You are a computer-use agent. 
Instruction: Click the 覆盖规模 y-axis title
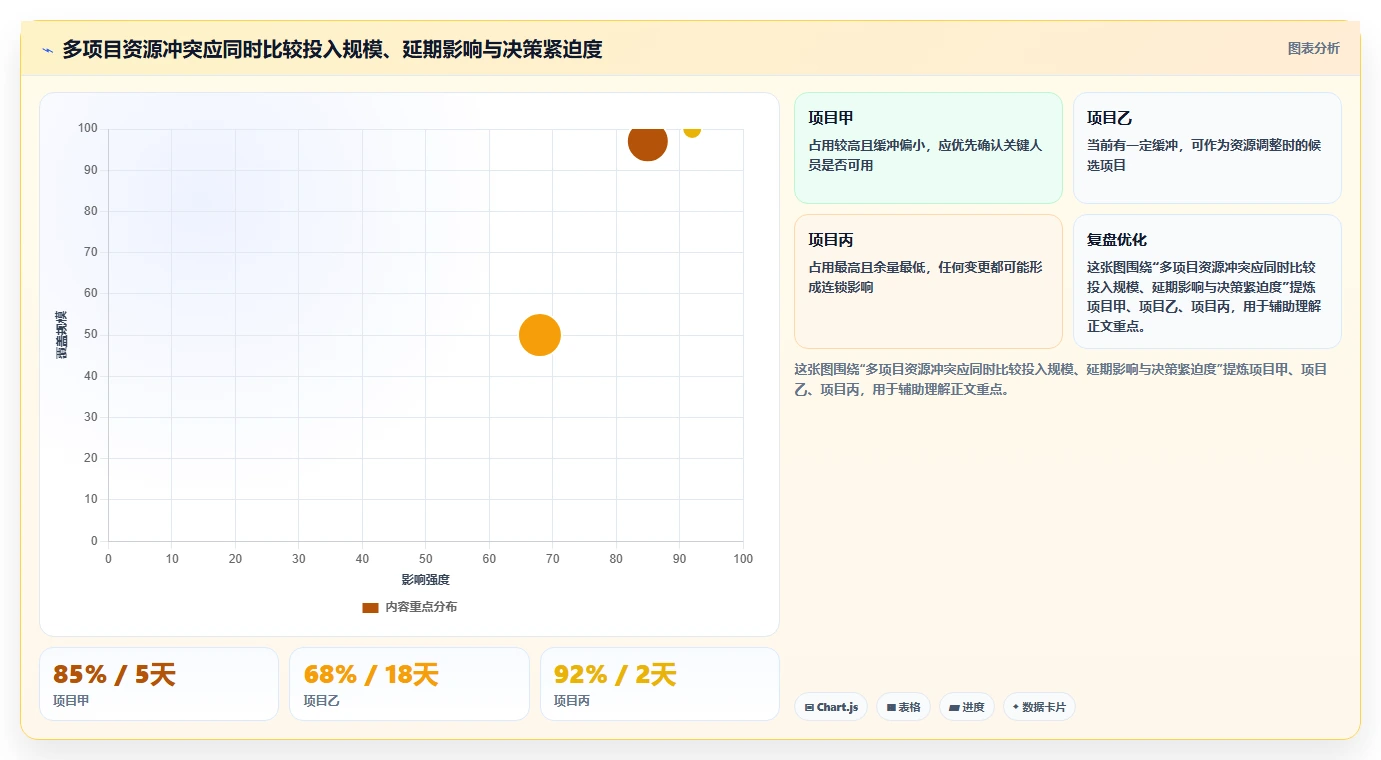[61, 335]
